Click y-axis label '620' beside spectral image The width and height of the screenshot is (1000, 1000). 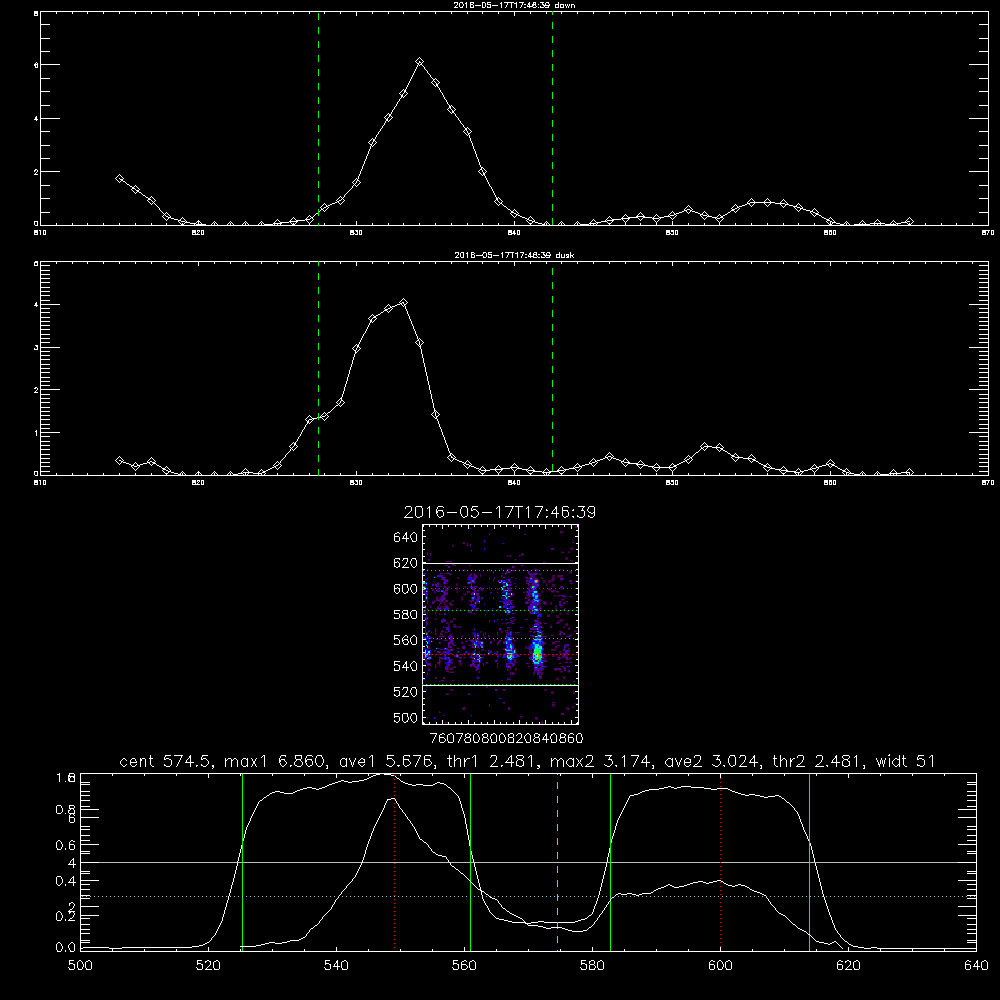point(405,563)
